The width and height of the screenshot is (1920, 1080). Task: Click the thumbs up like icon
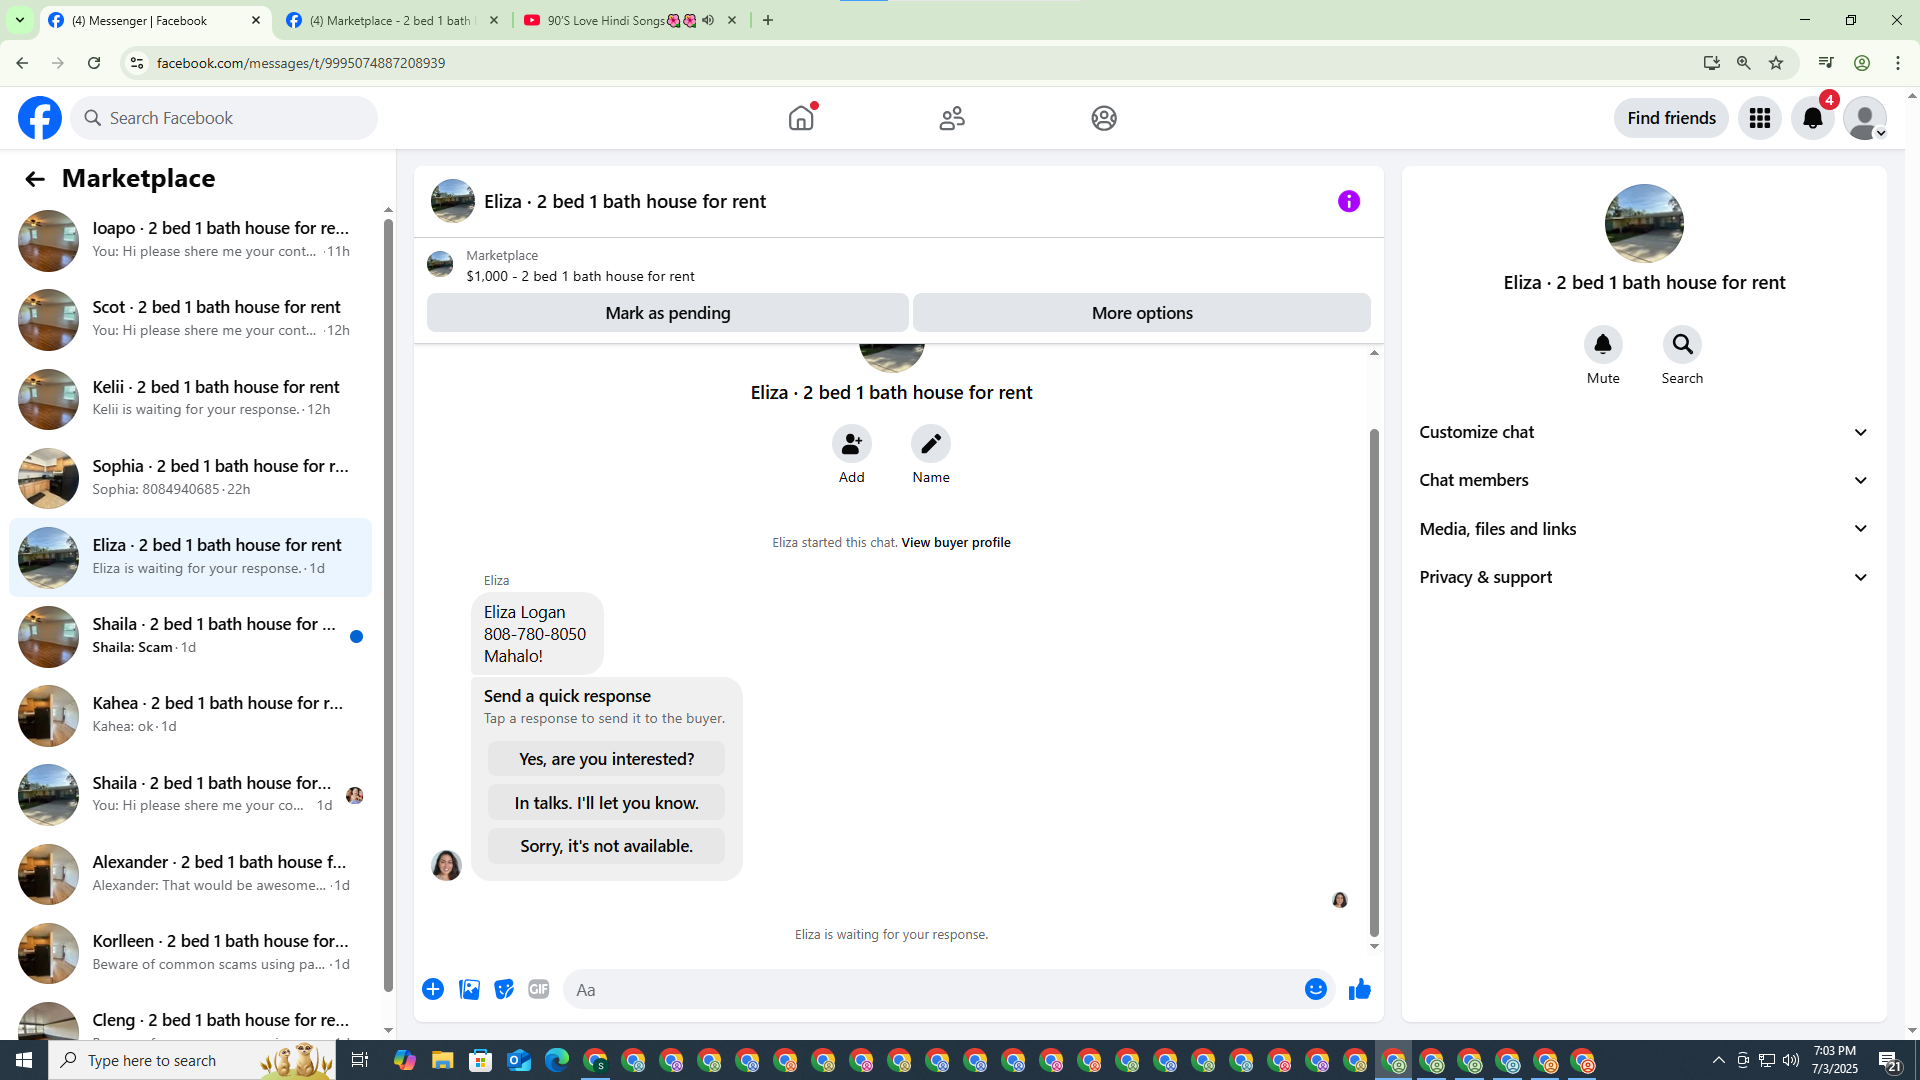click(x=1359, y=990)
